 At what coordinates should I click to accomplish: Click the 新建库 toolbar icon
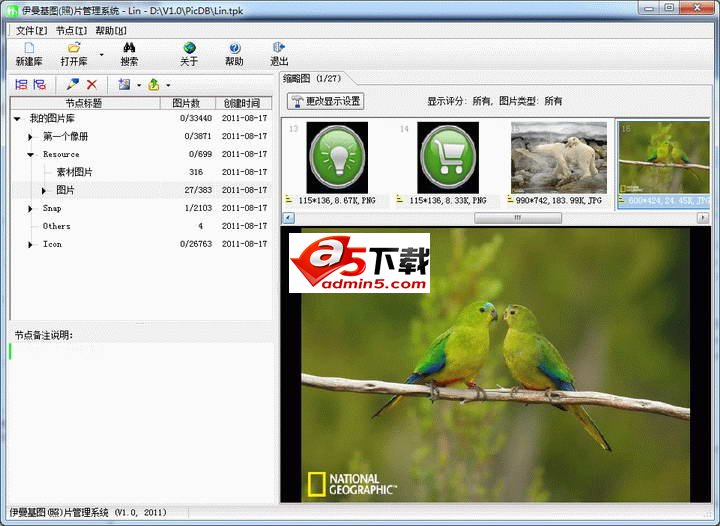[x=29, y=48]
